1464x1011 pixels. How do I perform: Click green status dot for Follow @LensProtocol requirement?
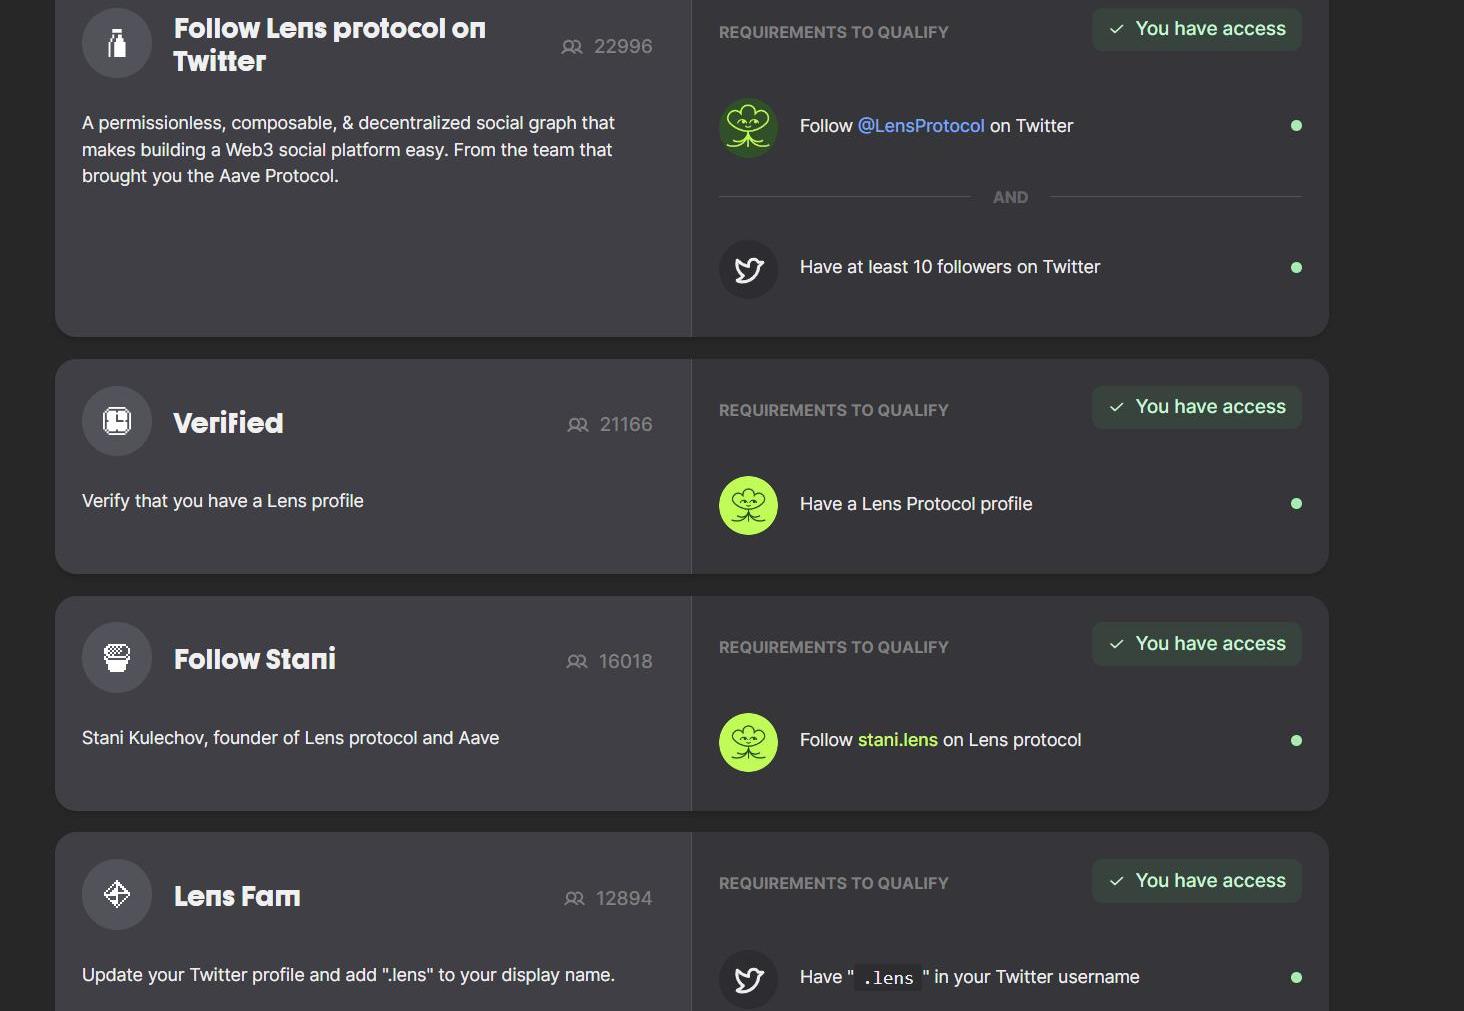coord(1296,126)
